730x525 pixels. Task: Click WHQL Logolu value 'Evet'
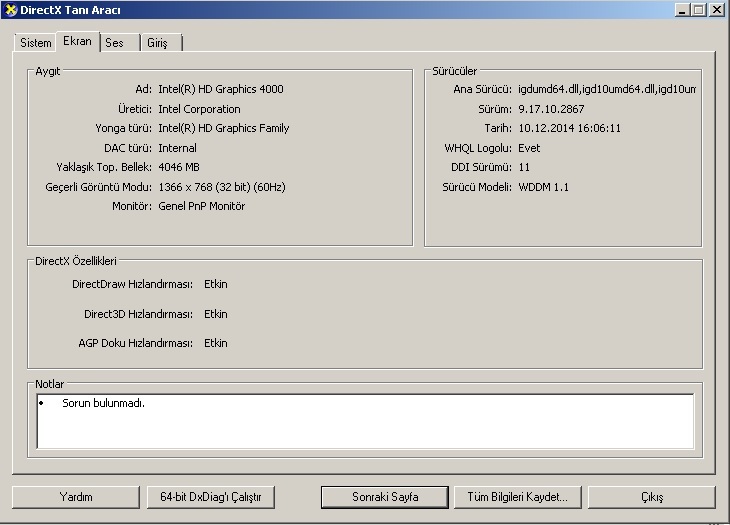click(529, 148)
